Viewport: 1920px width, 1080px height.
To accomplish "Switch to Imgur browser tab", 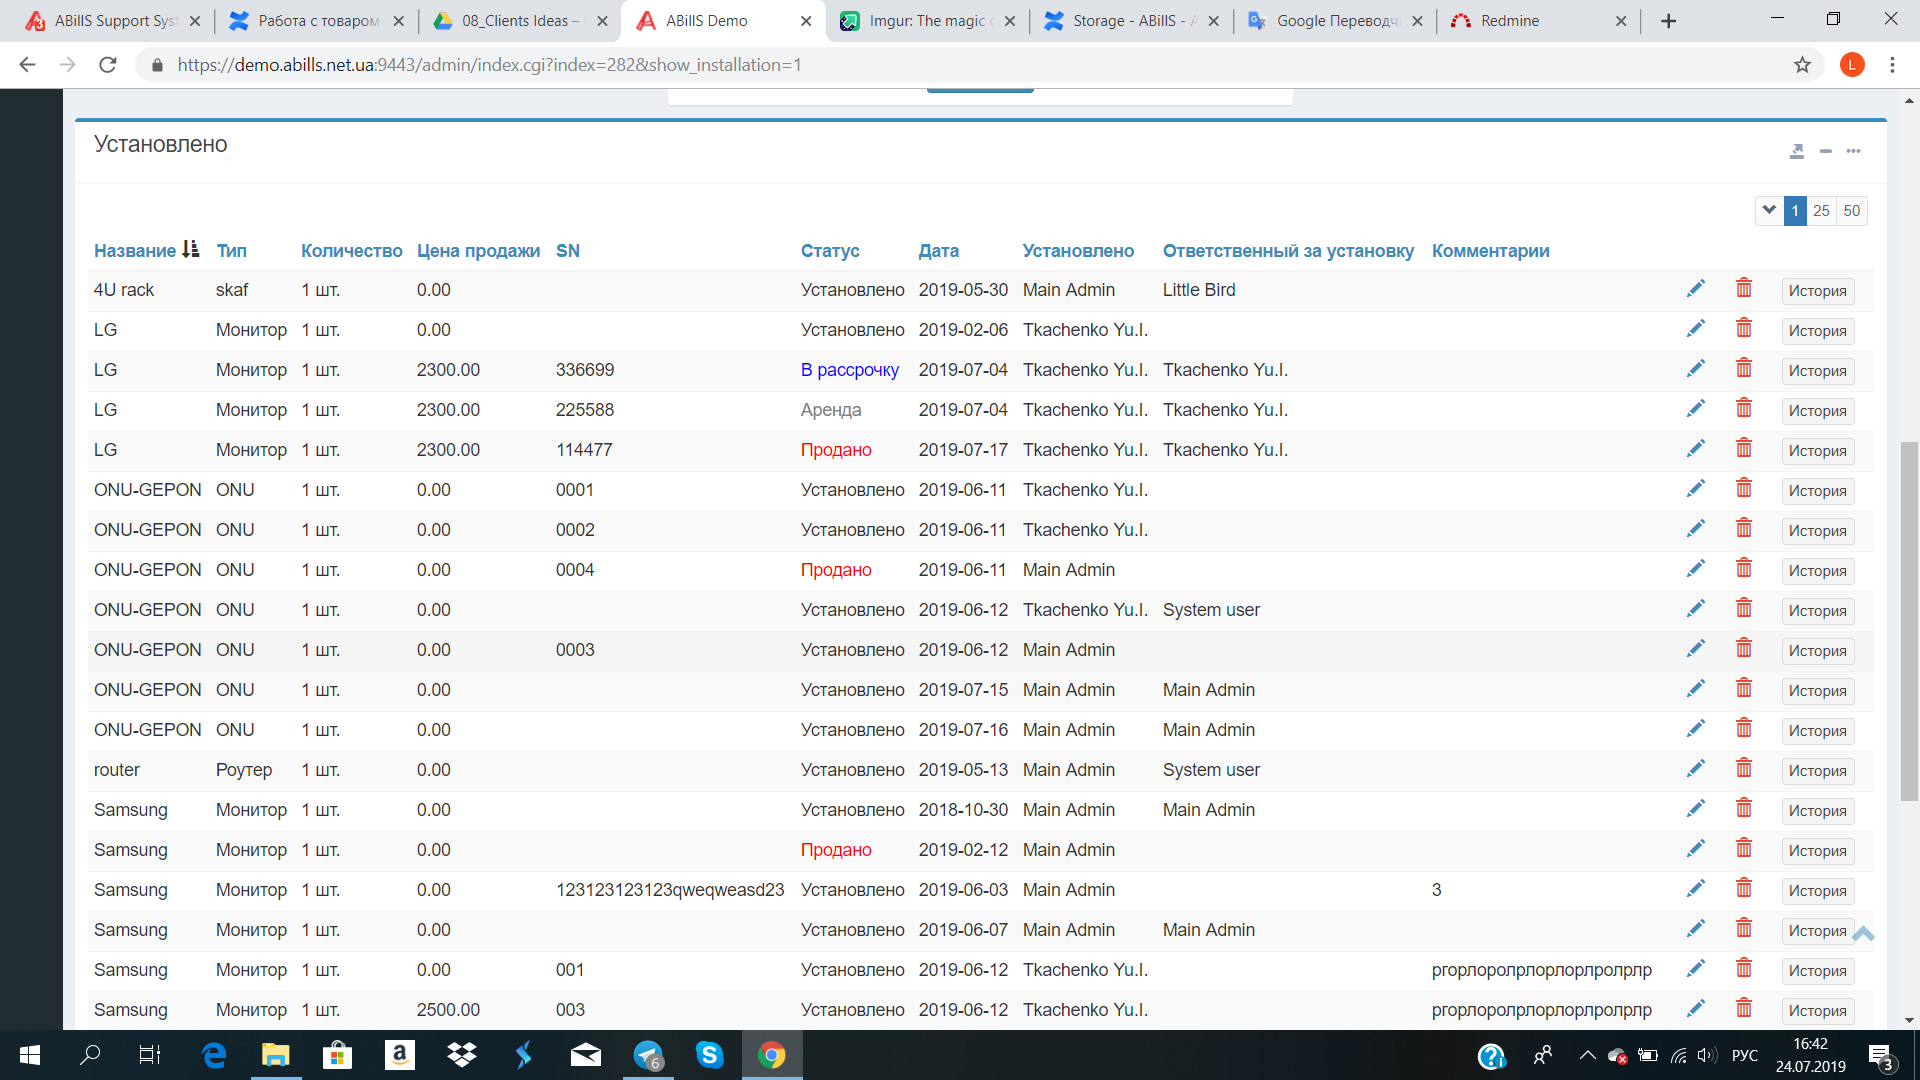I will point(925,21).
